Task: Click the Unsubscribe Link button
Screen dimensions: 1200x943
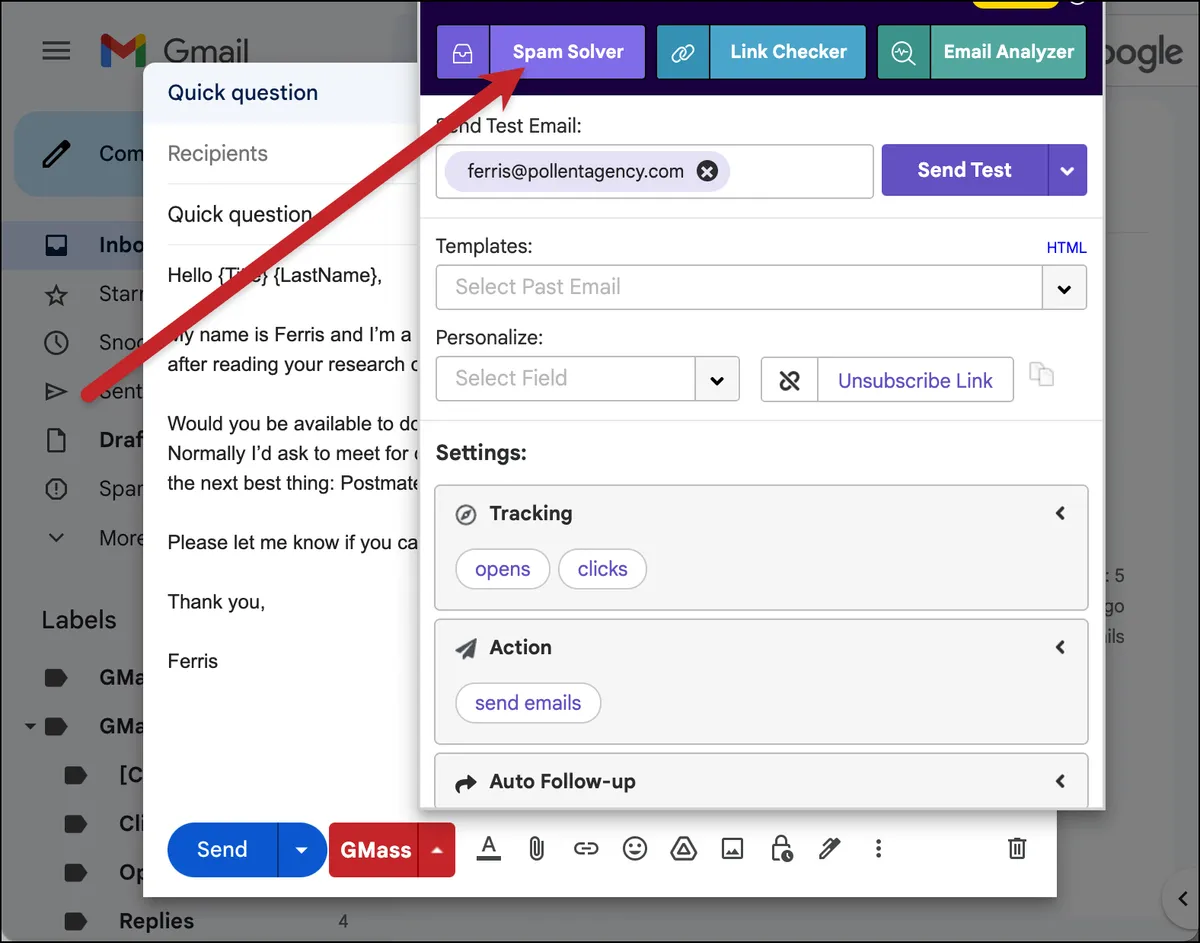Action: point(915,380)
